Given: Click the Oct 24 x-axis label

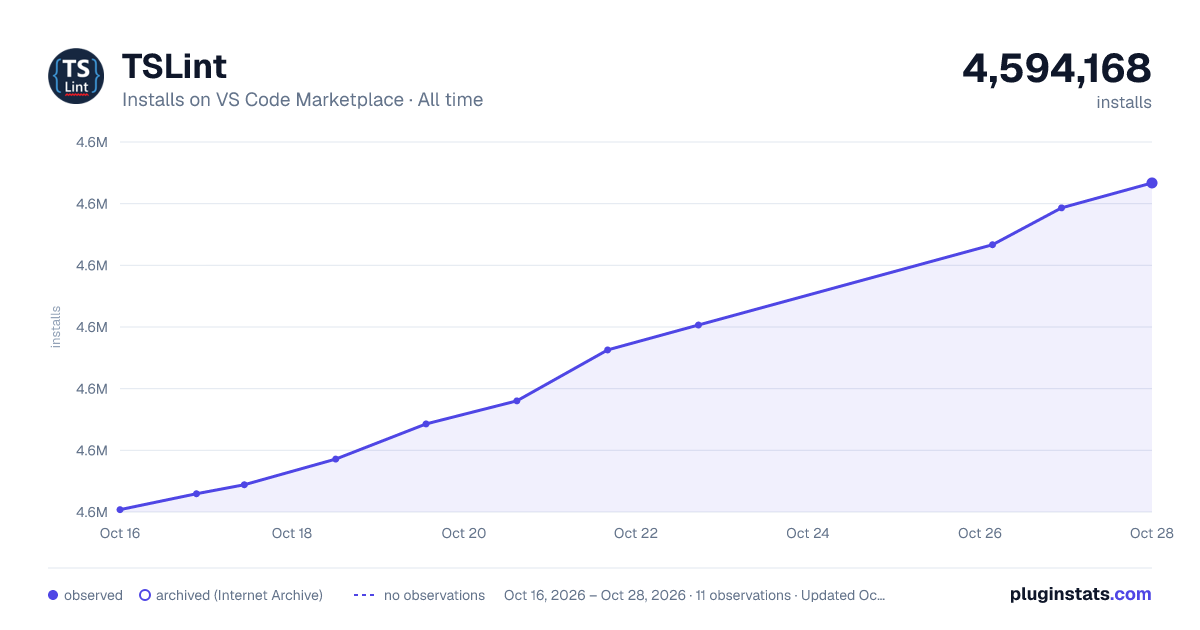Looking at the screenshot, I should pos(808,533).
